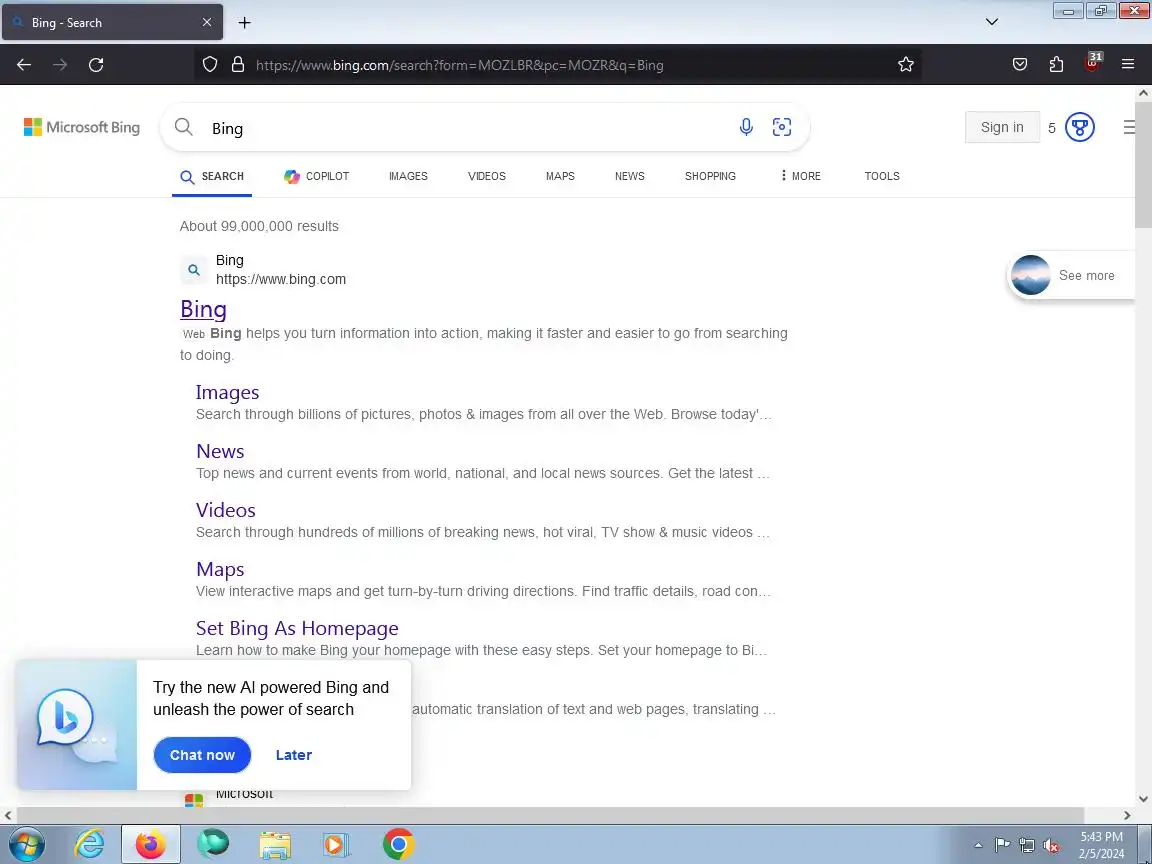Click the vertical scrollbar down arrow
The image size is (1152, 864).
pos(1143,799)
